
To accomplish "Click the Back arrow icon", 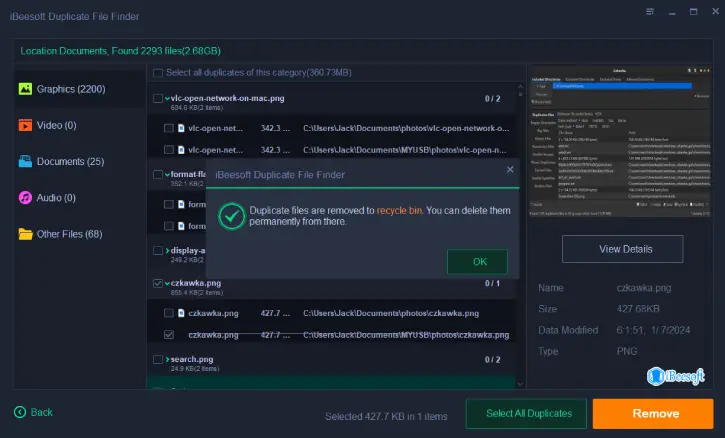I will pyautogui.click(x=20, y=412).
